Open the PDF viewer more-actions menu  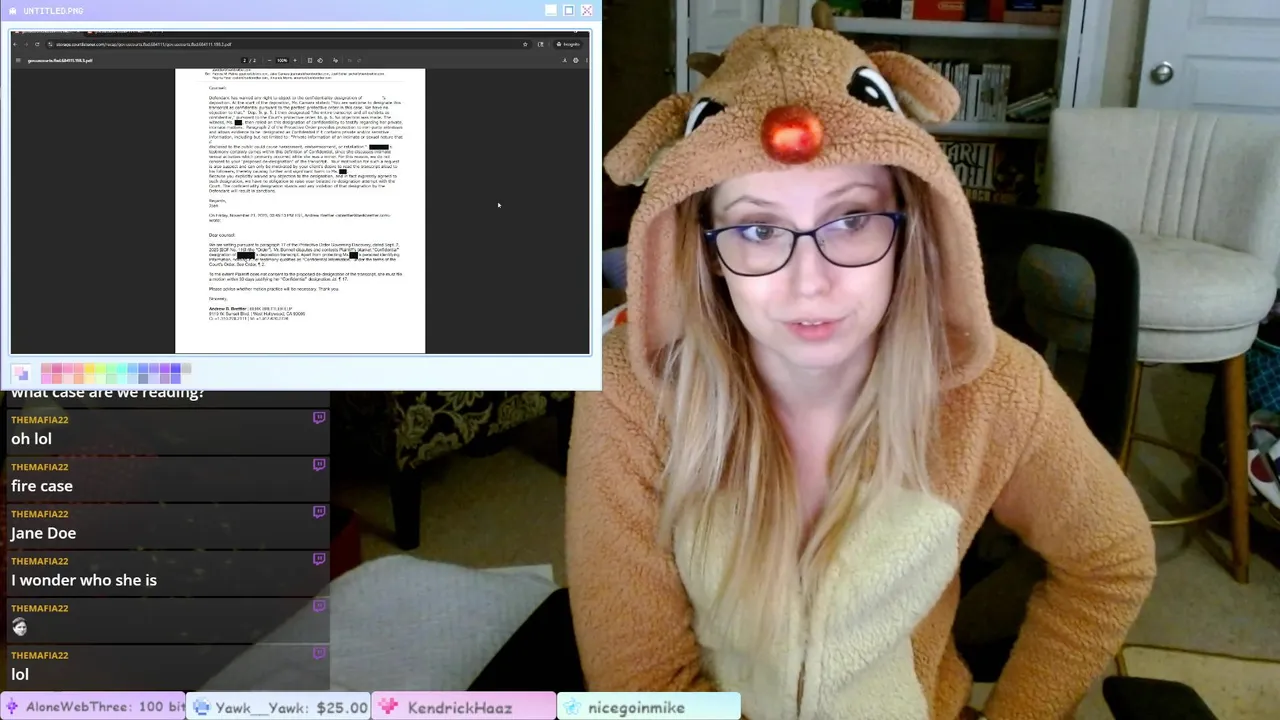(x=587, y=60)
